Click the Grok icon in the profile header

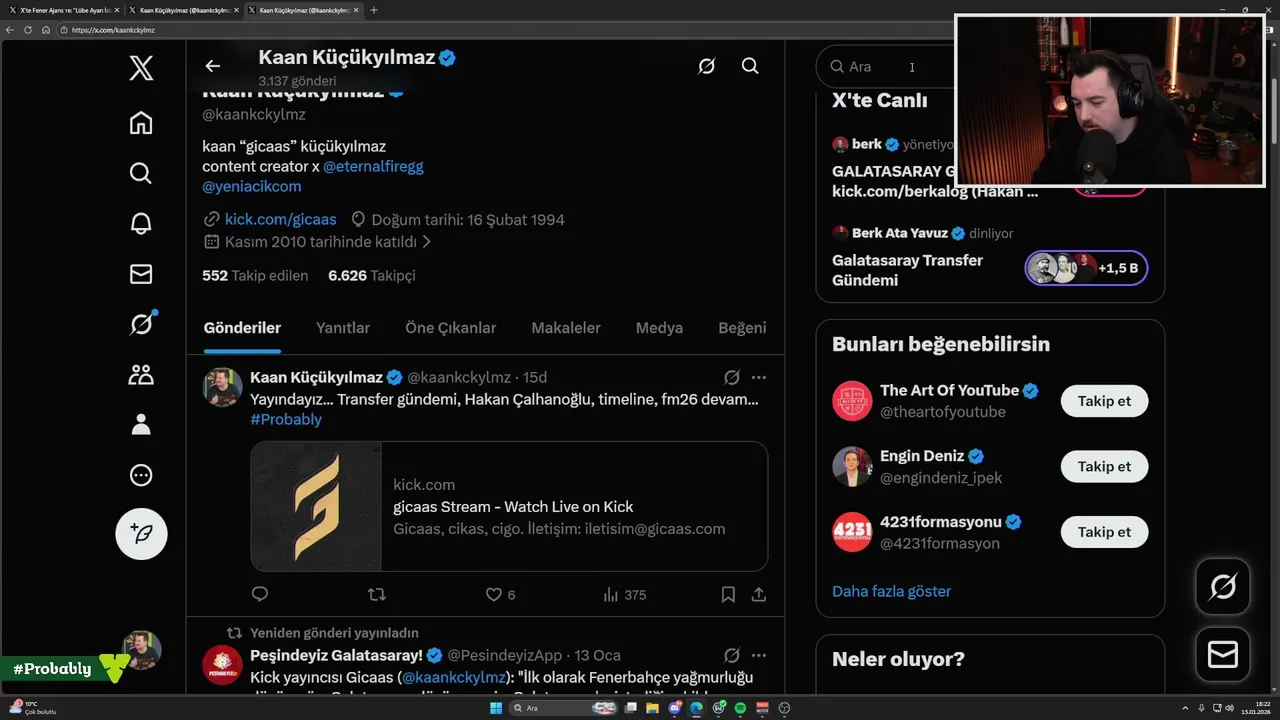click(706, 66)
